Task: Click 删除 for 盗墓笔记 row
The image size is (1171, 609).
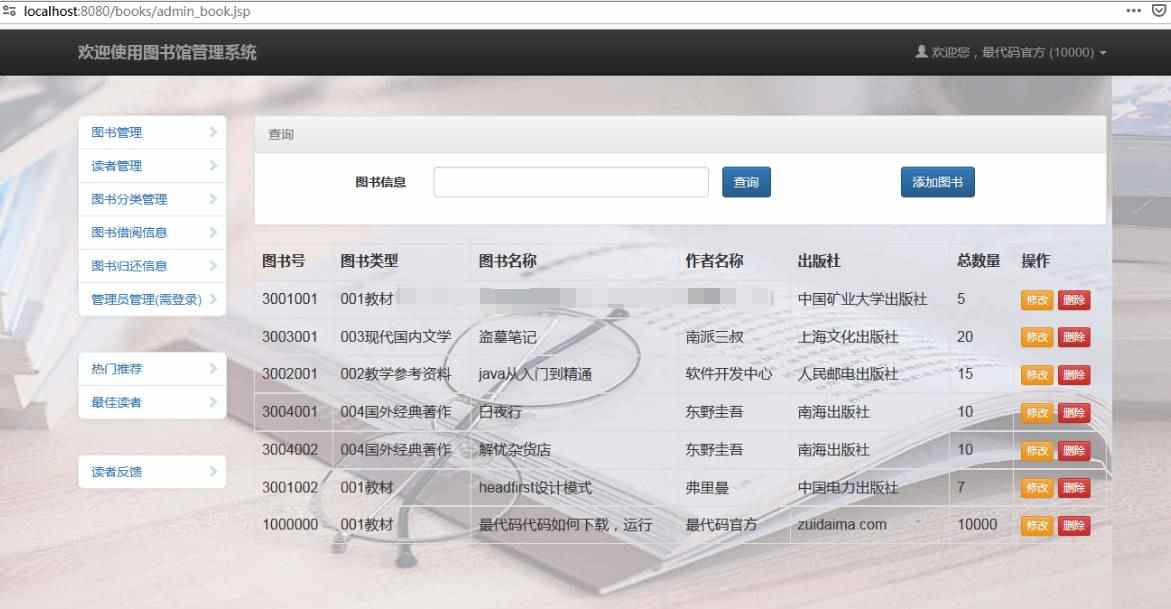Action: [x=1074, y=337]
